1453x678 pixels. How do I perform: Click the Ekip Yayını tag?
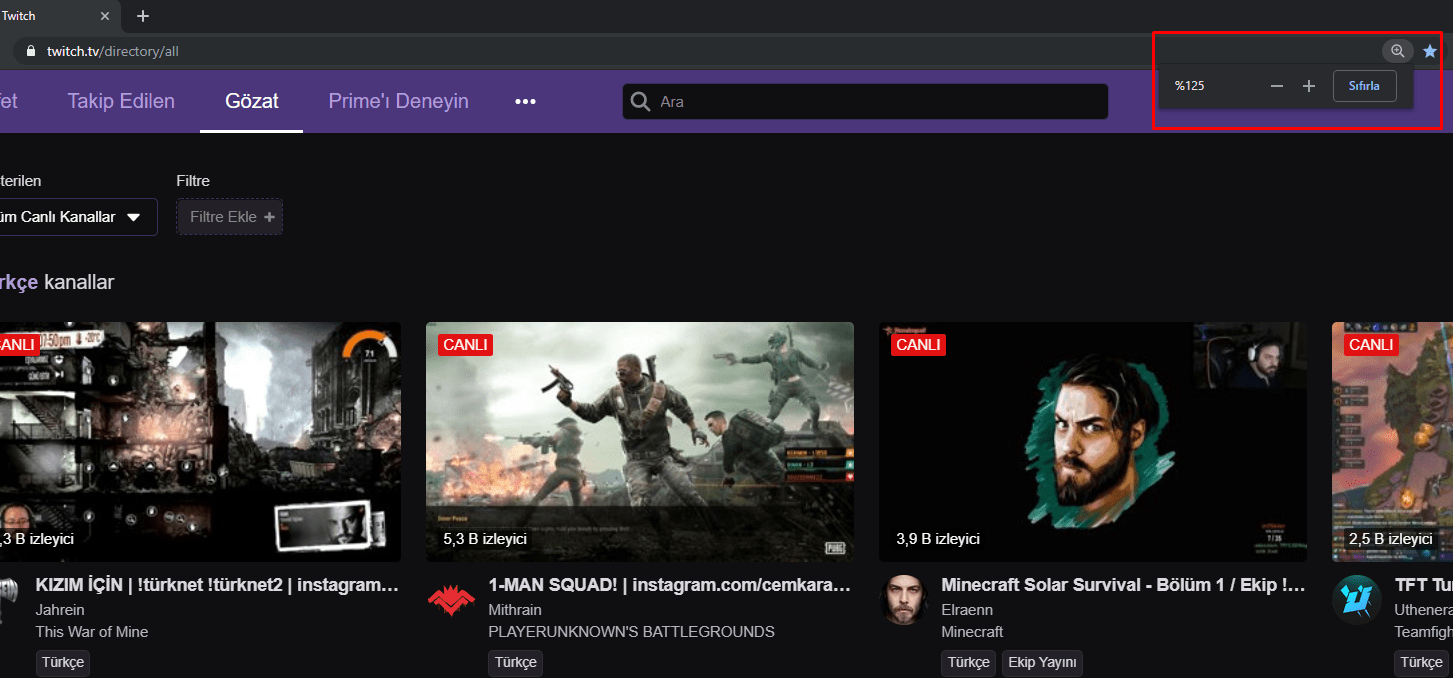tap(1041, 662)
